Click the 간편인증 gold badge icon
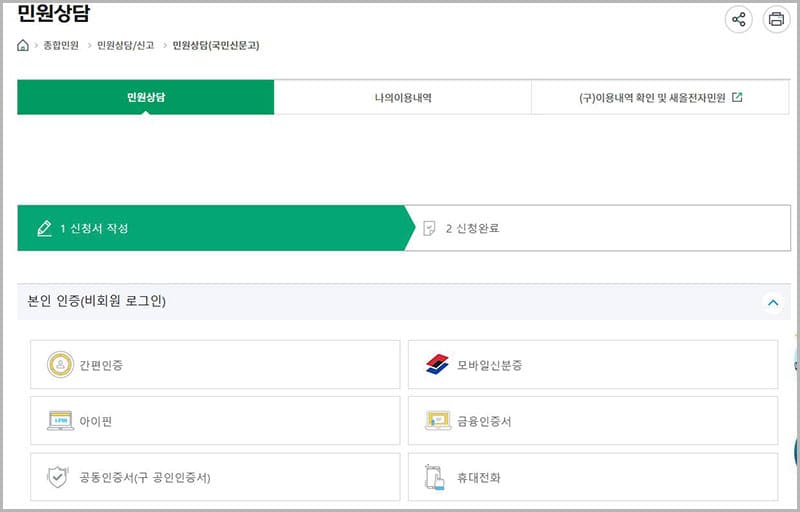 point(60,365)
